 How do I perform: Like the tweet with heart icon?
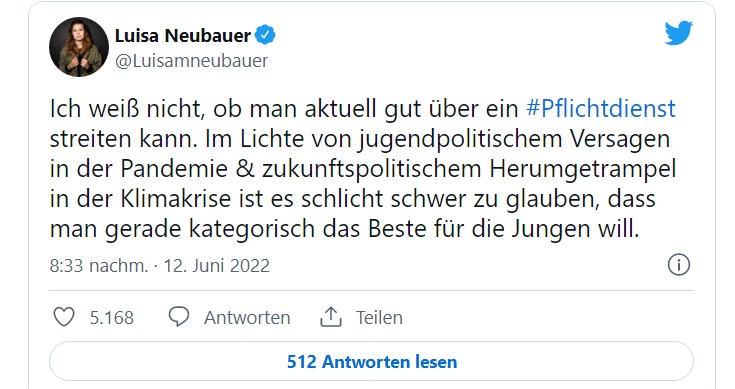point(64,317)
